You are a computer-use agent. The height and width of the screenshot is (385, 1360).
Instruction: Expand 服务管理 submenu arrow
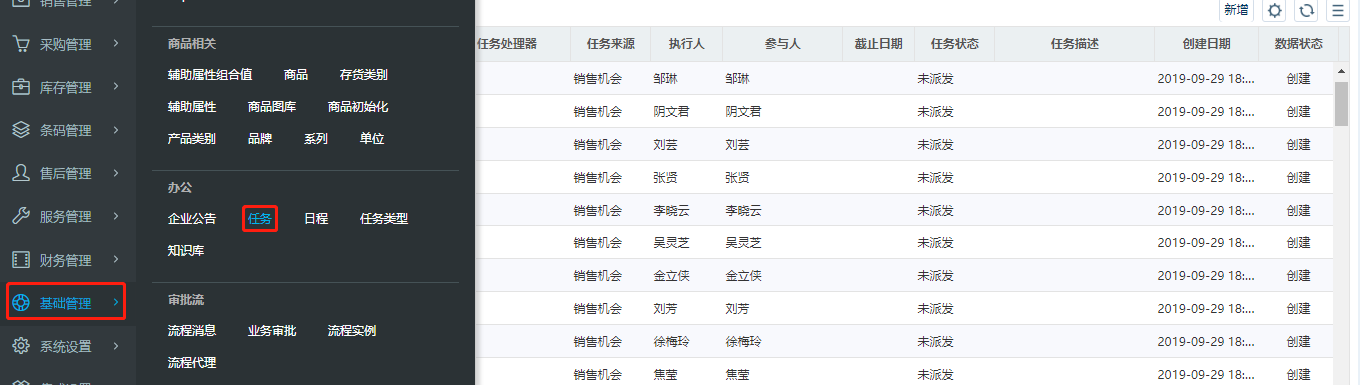click(116, 216)
